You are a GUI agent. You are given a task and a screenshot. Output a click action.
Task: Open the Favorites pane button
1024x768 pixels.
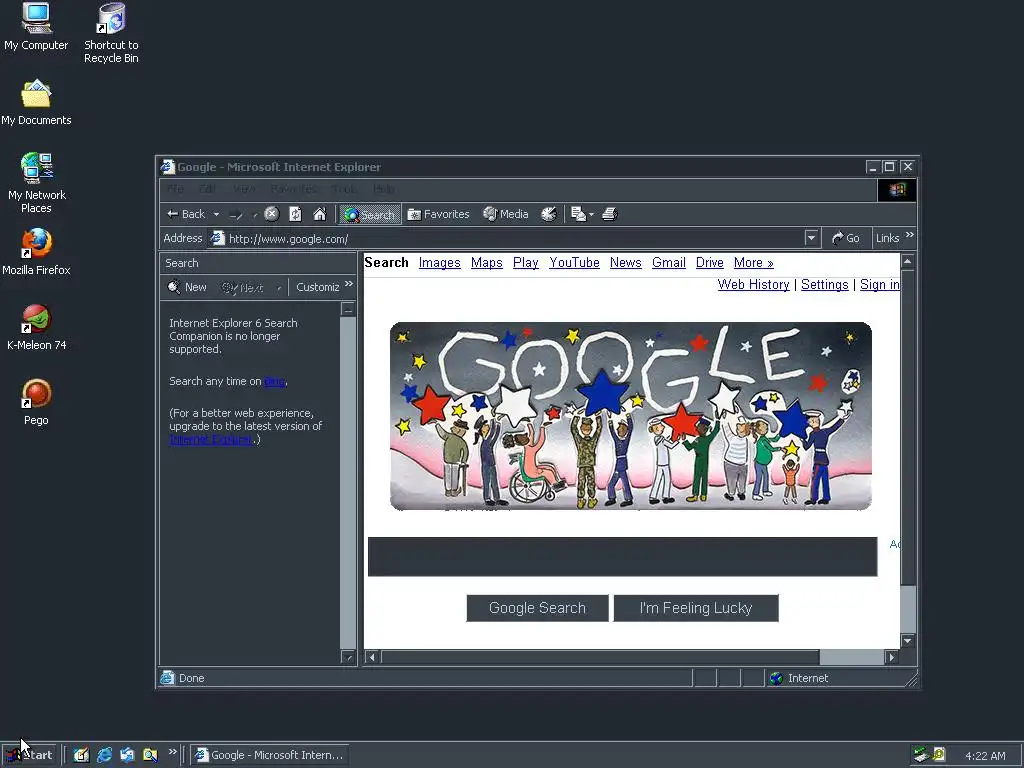(438, 214)
